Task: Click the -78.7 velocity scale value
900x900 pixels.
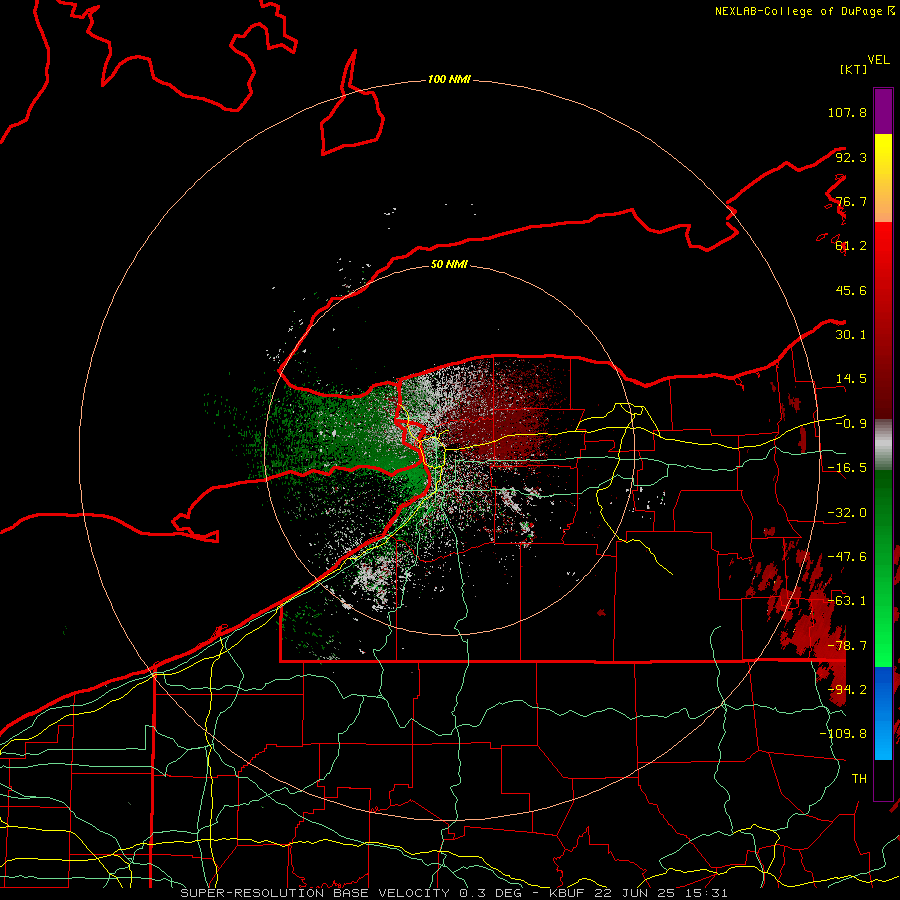Action: [847, 646]
